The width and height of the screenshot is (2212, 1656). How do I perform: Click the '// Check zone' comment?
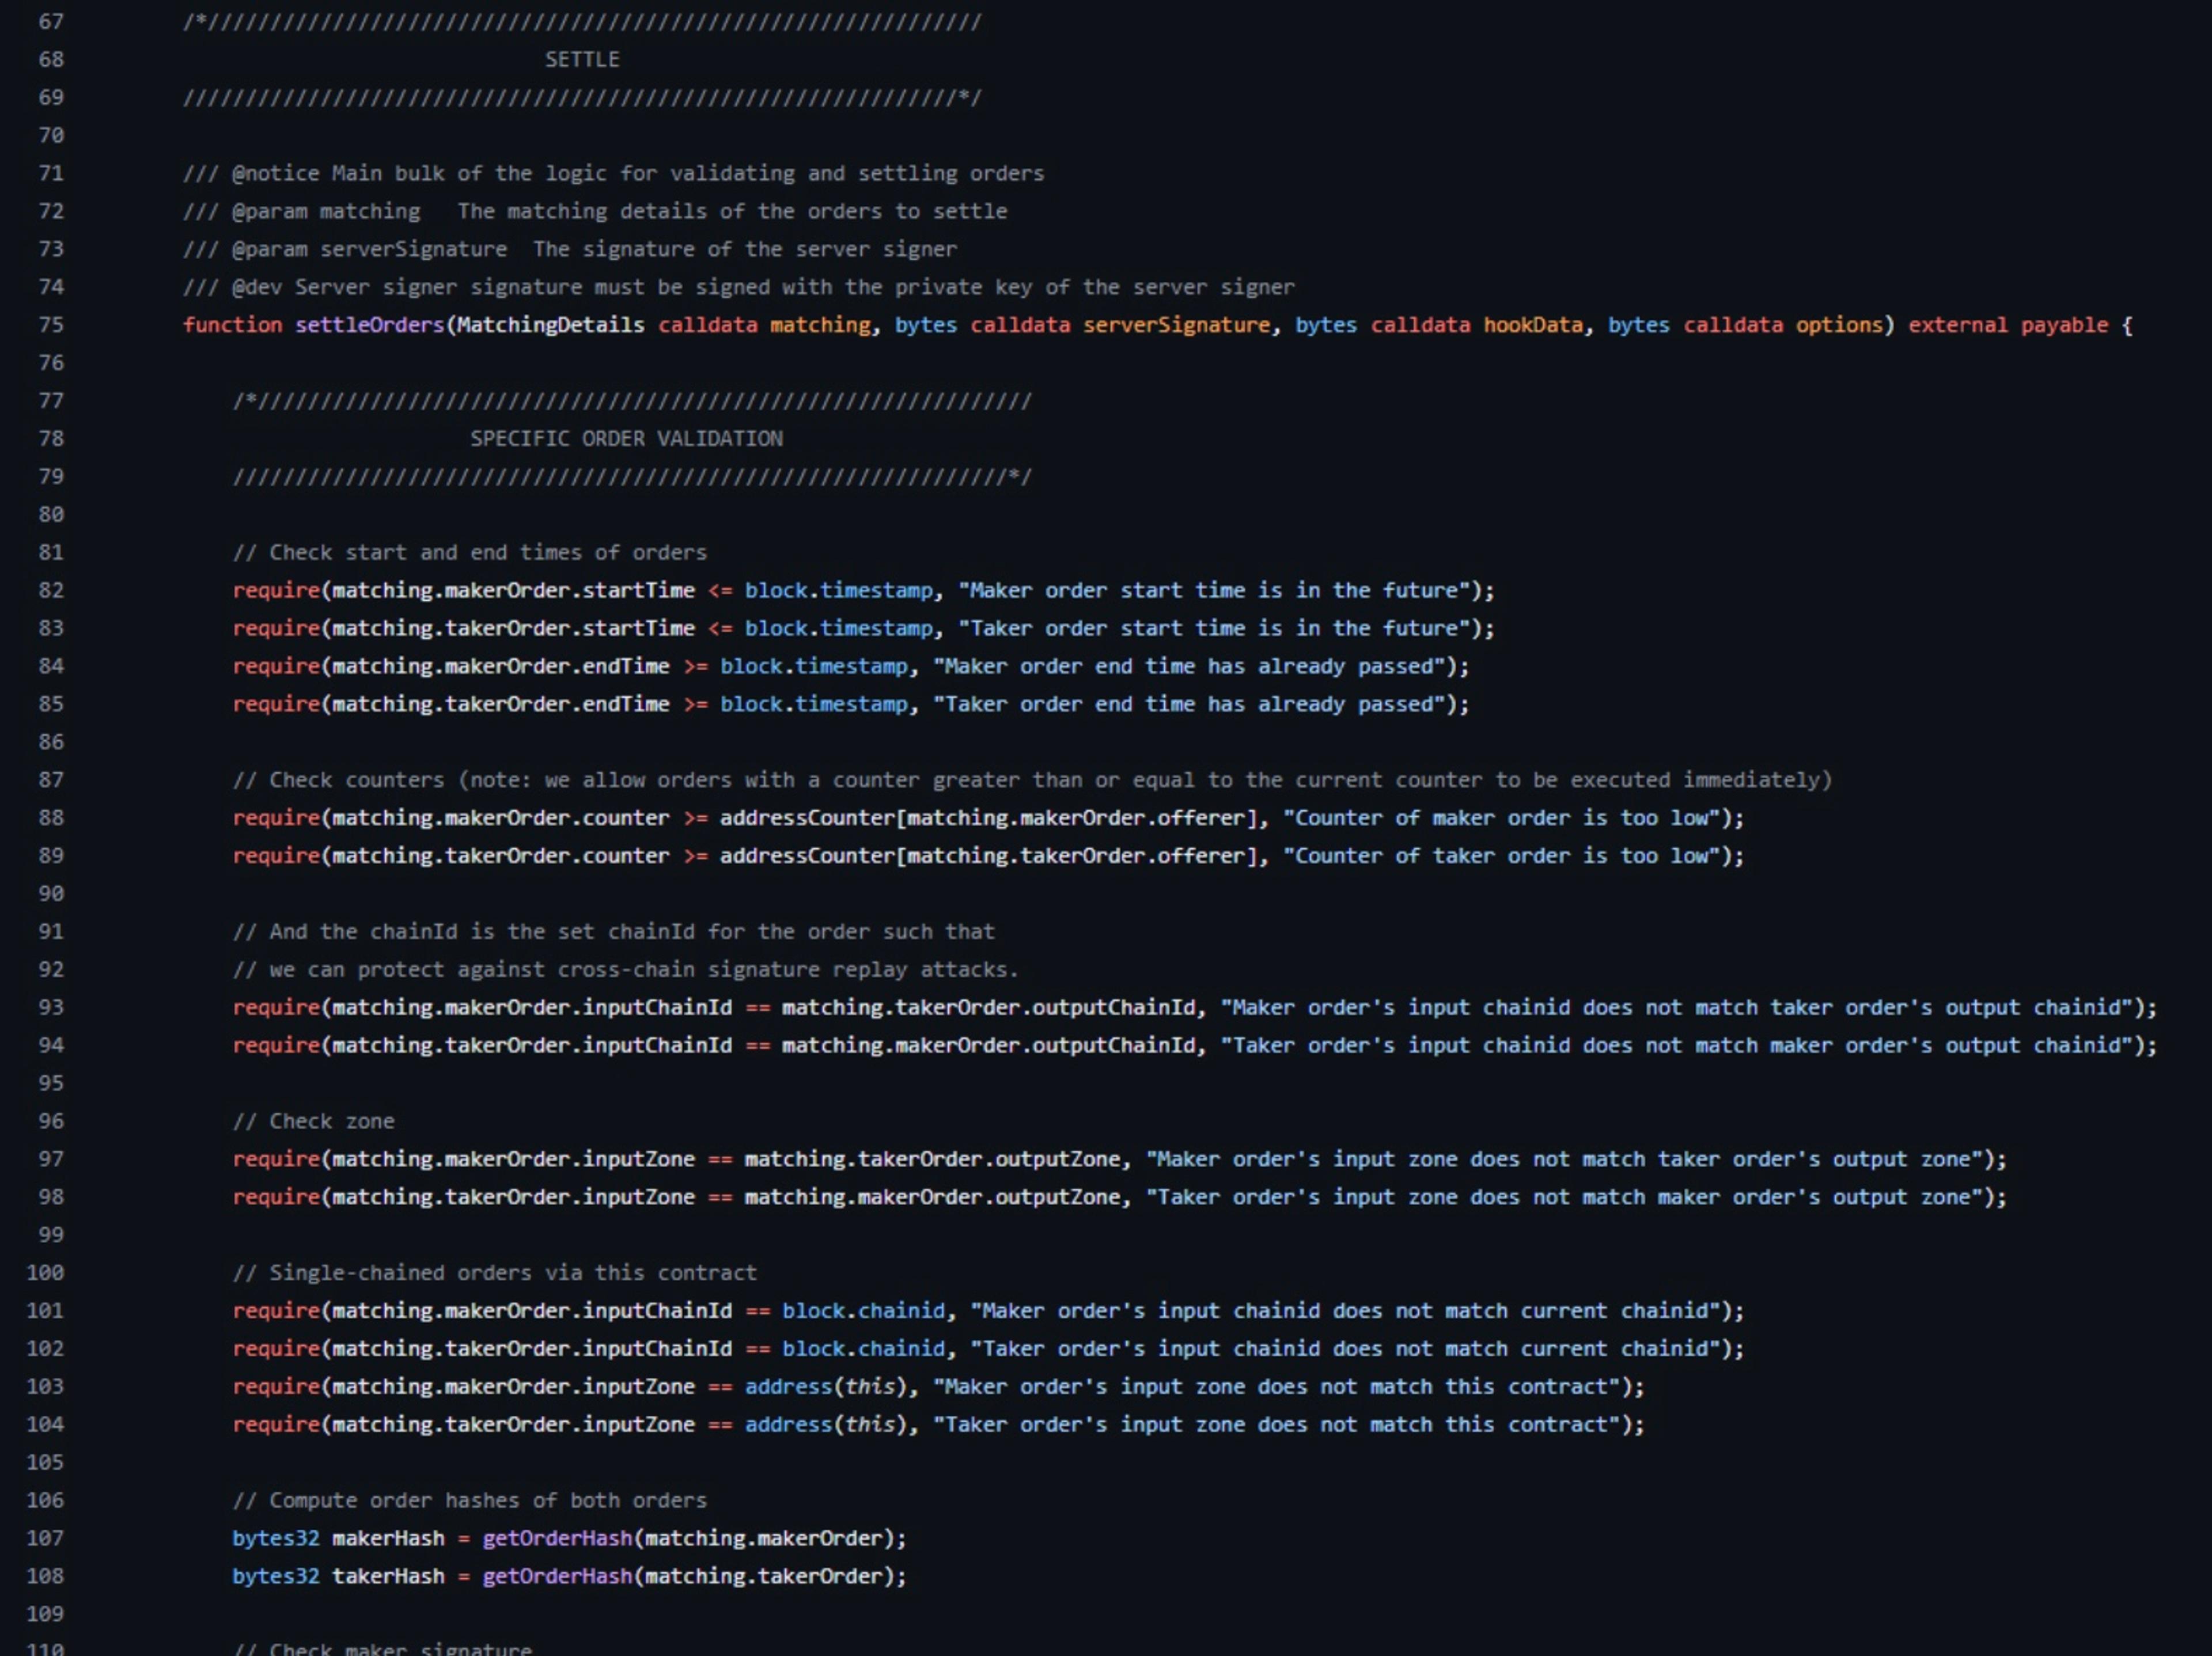313,1121
